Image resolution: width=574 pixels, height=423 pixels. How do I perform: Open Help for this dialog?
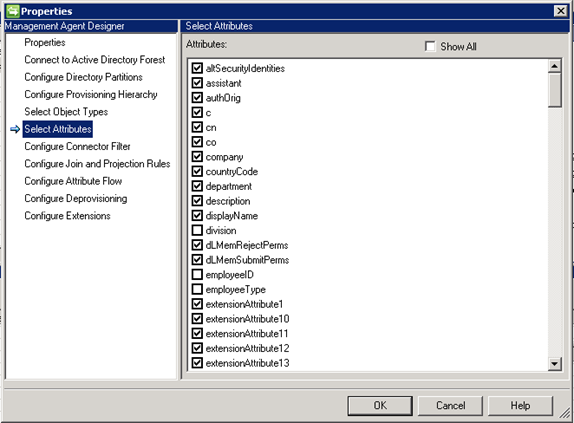(x=520, y=405)
